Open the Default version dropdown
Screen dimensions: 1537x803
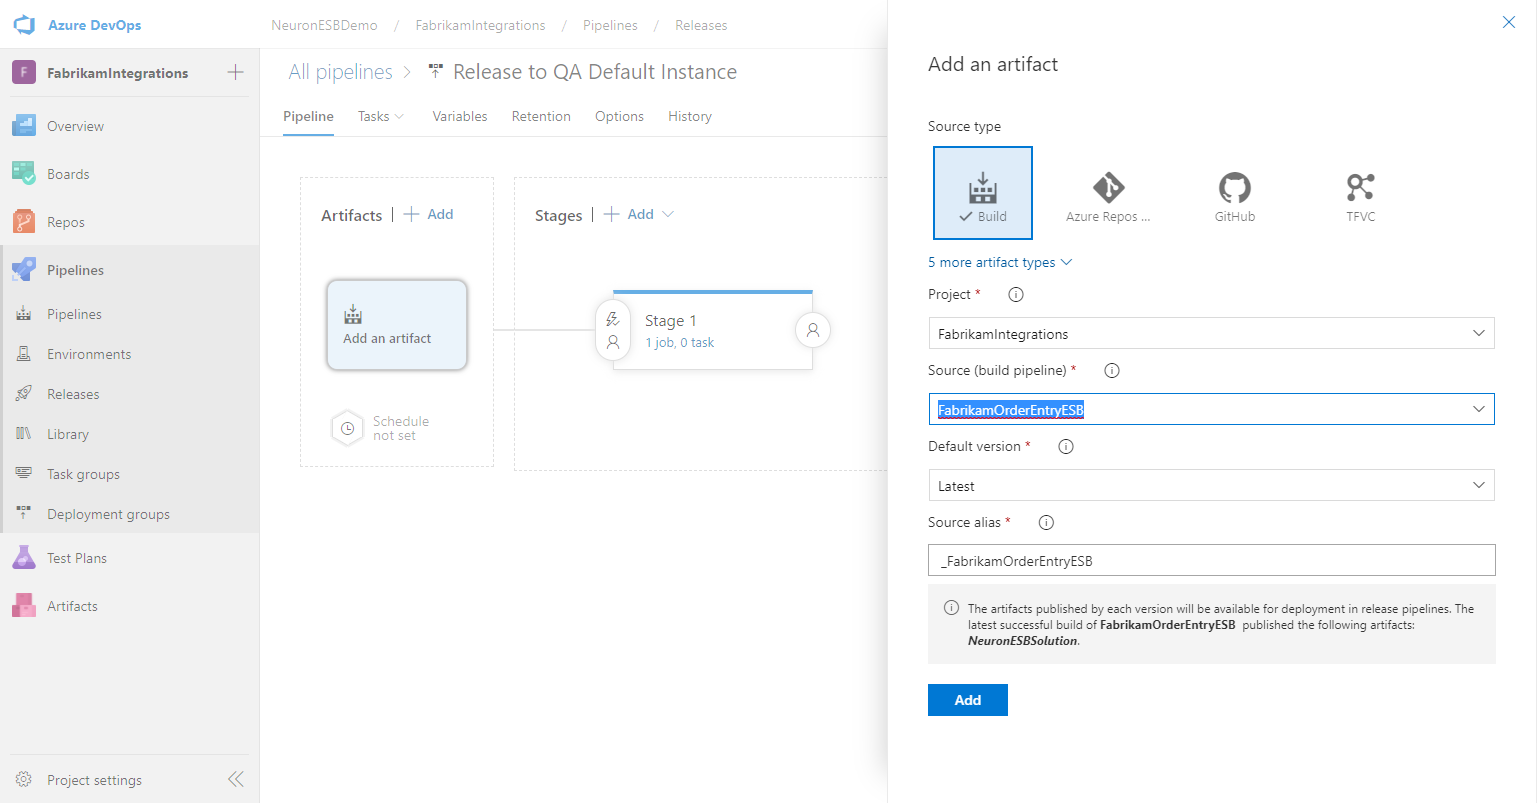pyautogui.click(x=1211, y=485)
